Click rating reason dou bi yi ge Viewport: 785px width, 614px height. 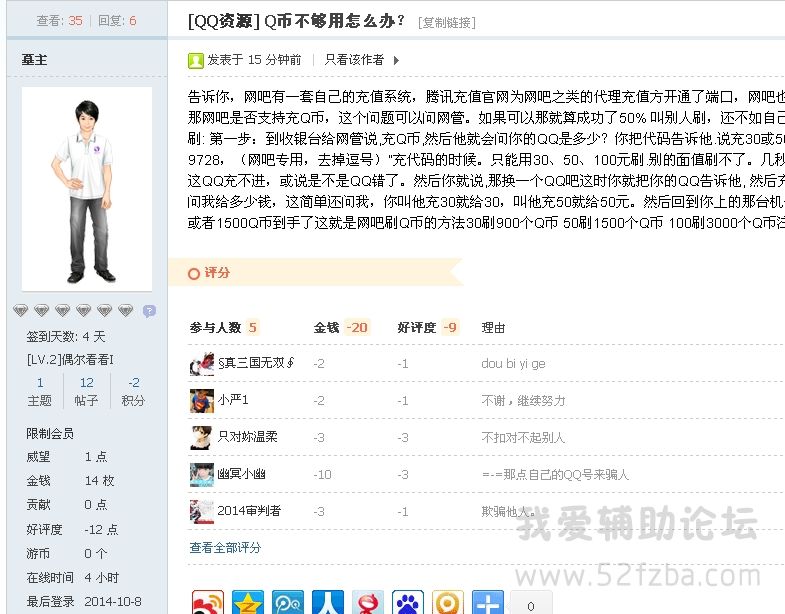point(513,364)
